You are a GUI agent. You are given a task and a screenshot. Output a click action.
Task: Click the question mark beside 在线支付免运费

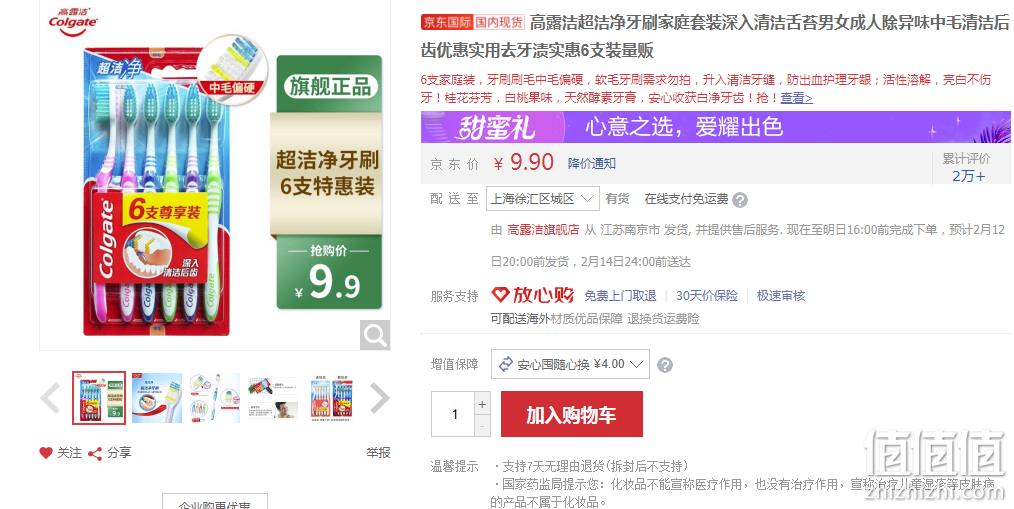tap(740, 200)
